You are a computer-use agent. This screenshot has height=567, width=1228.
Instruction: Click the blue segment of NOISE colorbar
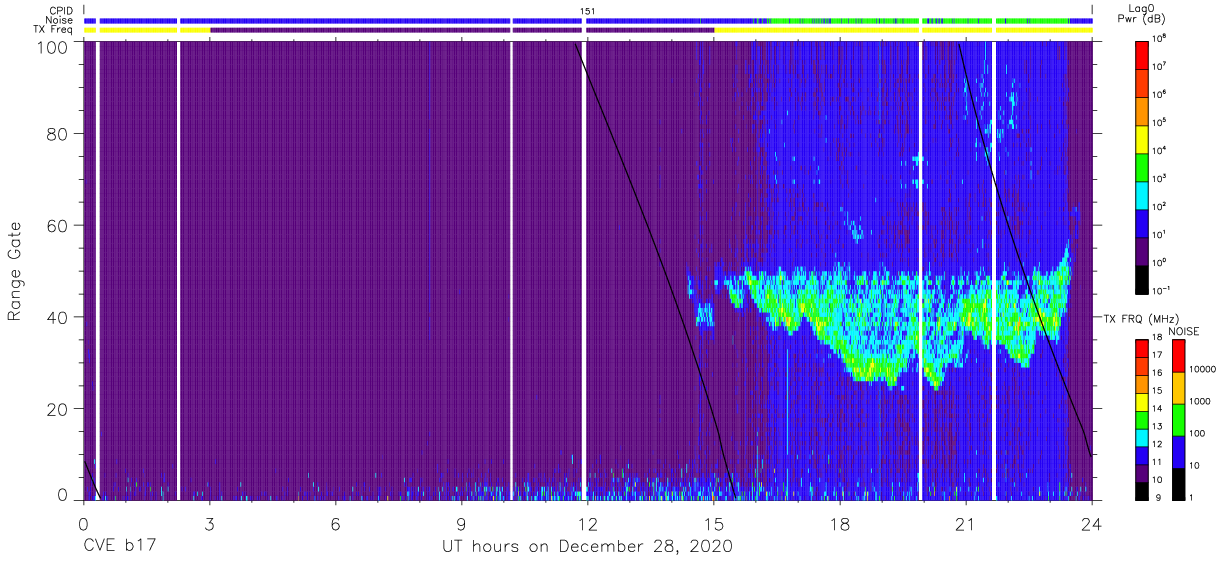[x=1178, y=451]
